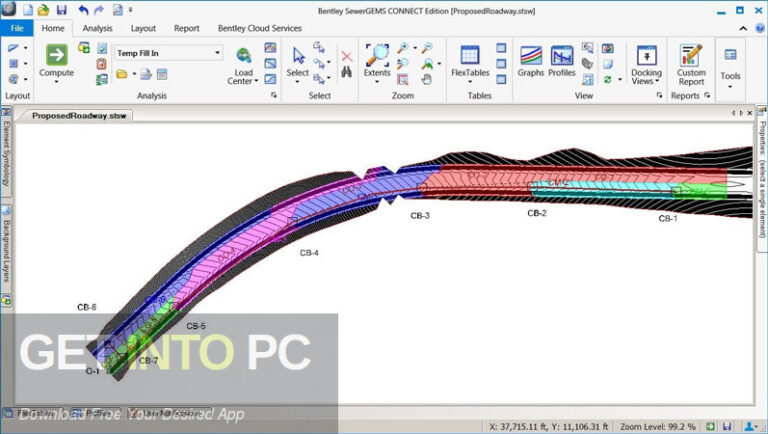The height and width of the screenshot is (434, 768).
Task: Click the Zoom Extents magnifier icon
Action: (x=377, y=54)
